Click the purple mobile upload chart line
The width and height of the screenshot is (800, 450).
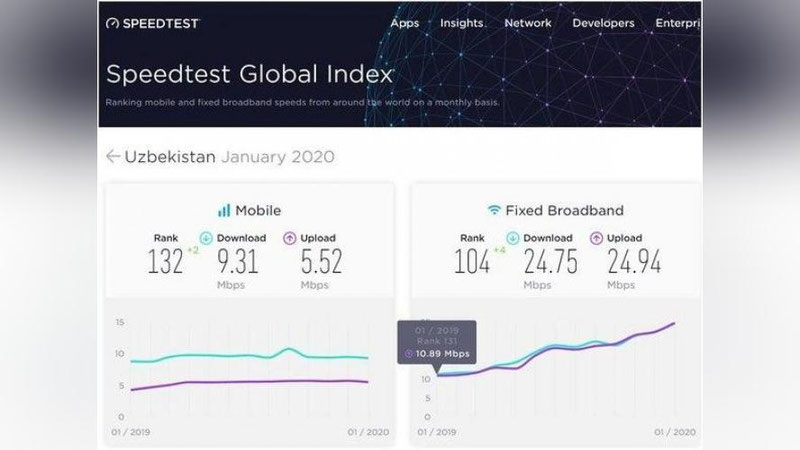pyautogui.click(x=249, y=383)
